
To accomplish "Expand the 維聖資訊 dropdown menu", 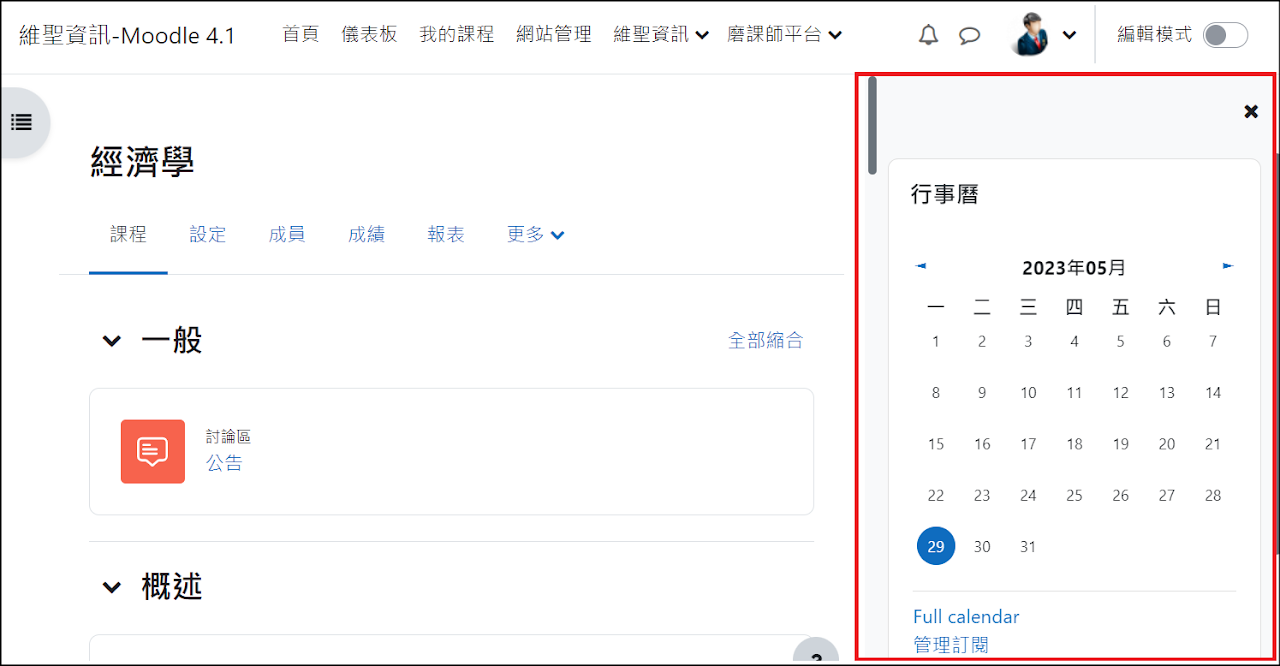I will click(661, 35).
